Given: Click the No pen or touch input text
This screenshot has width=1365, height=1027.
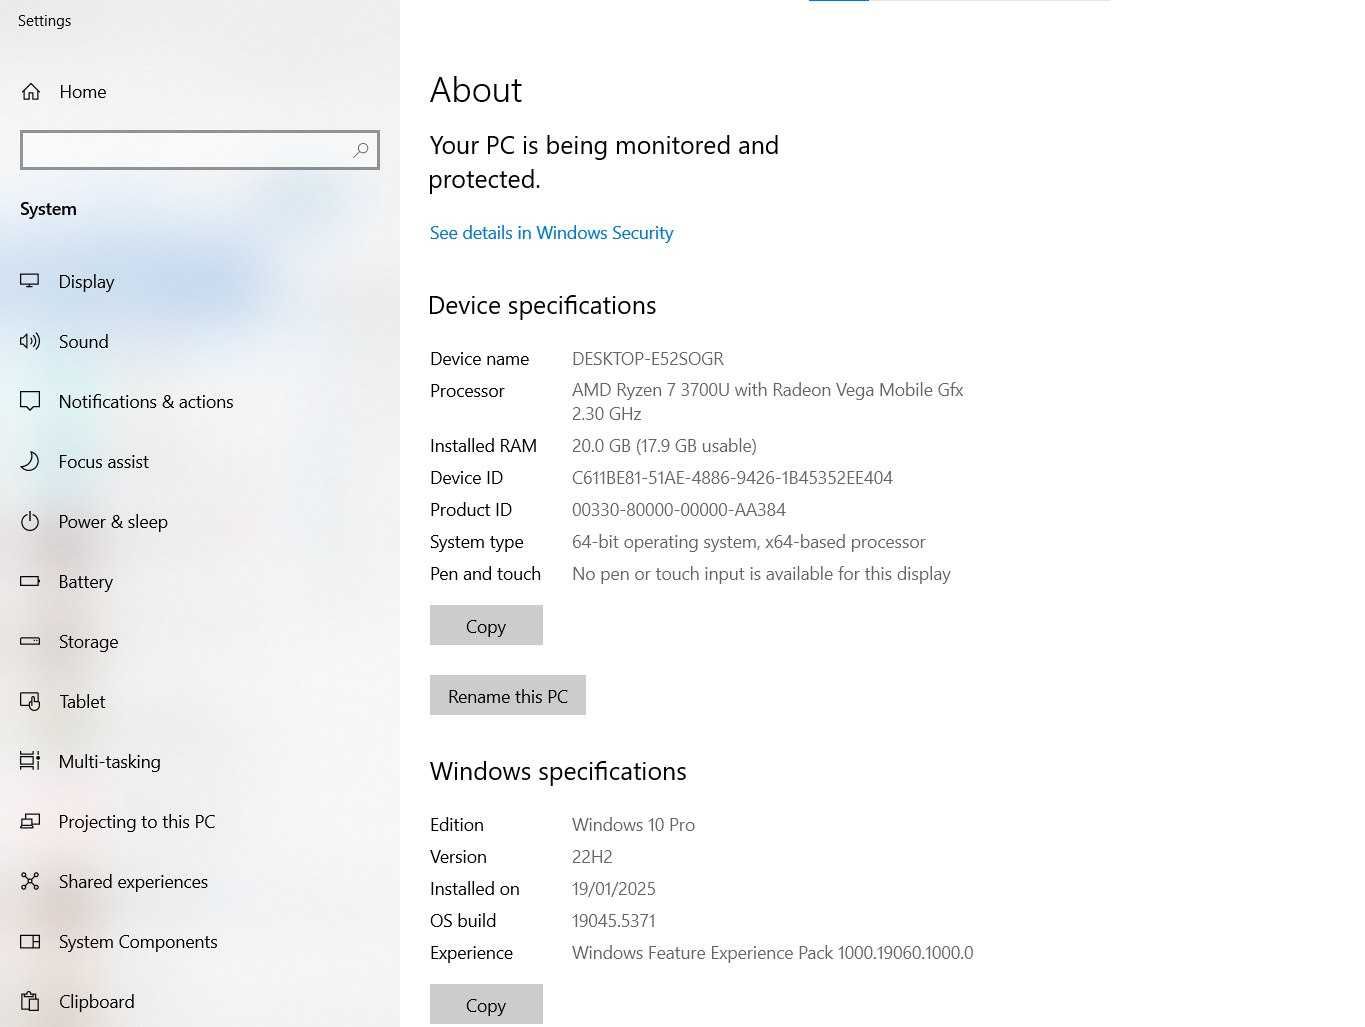Looking at the screenshot, I should (761, 574).
